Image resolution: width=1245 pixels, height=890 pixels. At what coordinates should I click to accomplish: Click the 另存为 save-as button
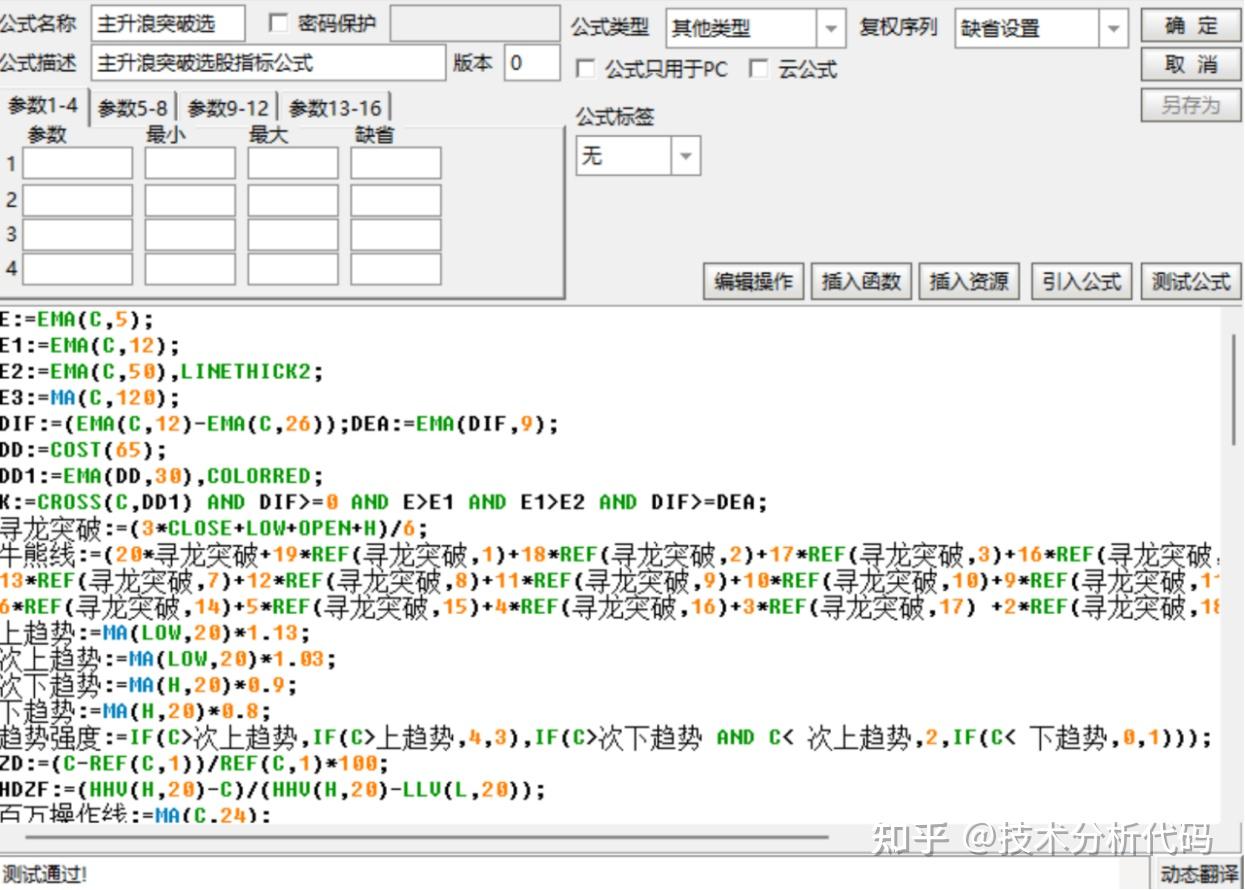(x=1190, y=104)
